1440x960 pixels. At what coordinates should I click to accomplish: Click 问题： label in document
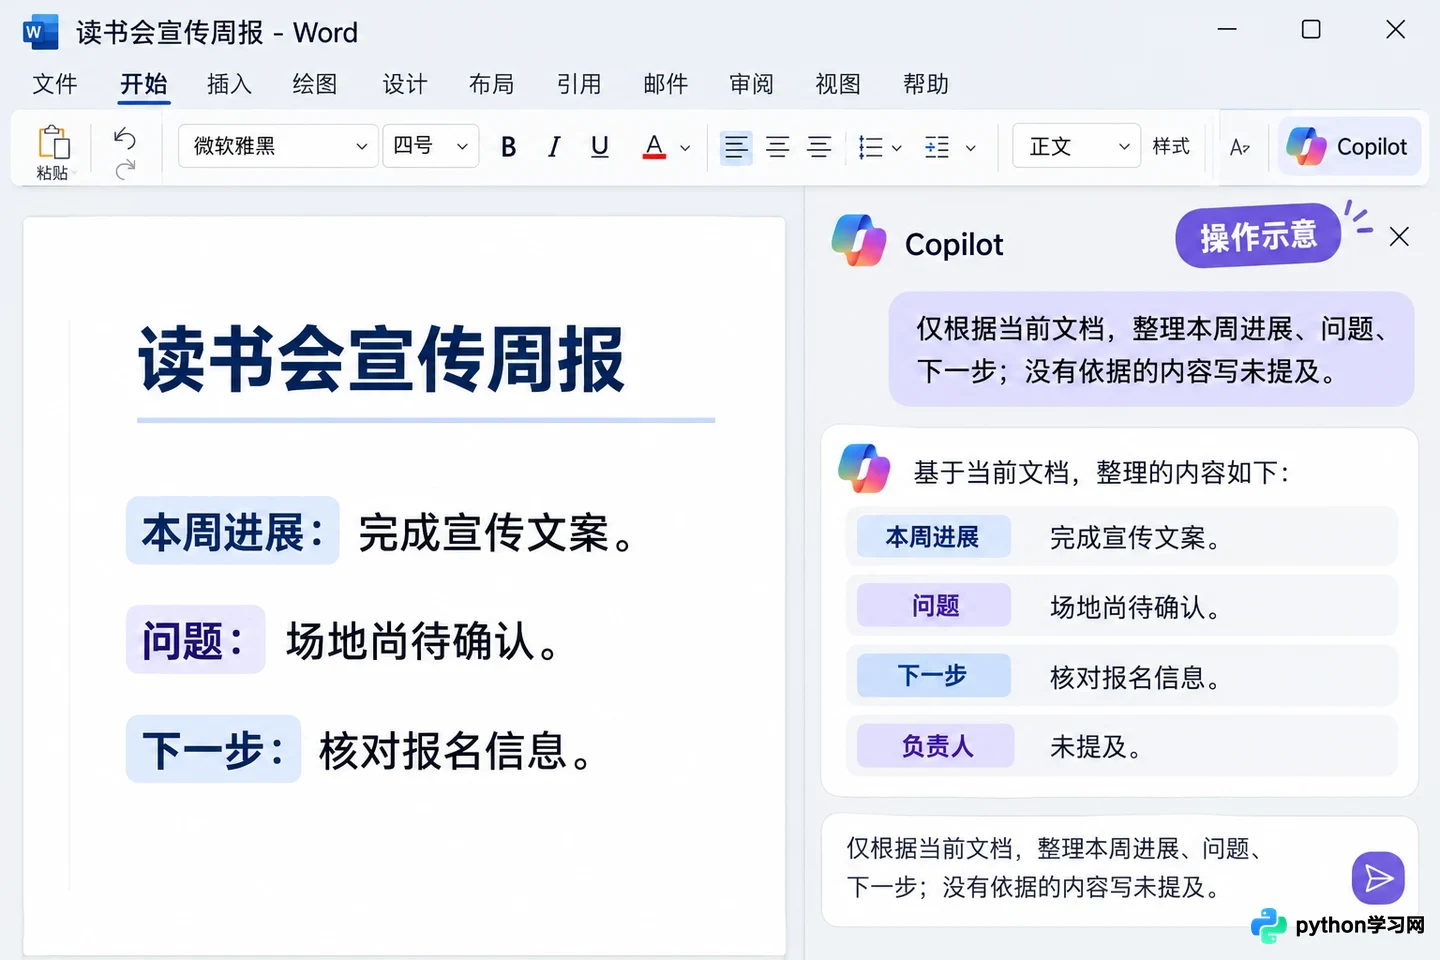195,640
